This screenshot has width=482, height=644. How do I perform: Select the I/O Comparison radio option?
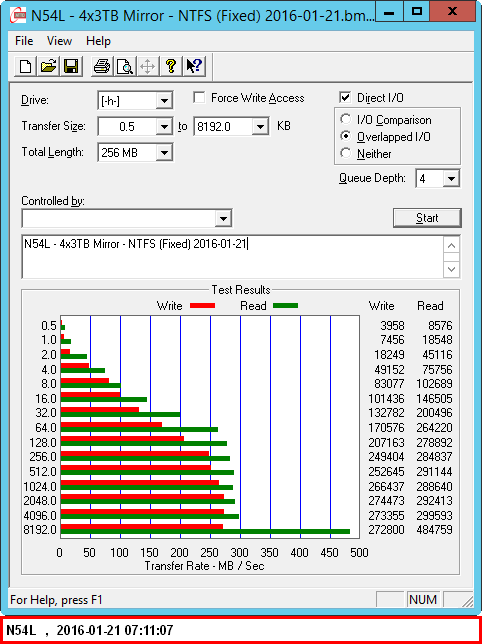click(x=346, y=120)
